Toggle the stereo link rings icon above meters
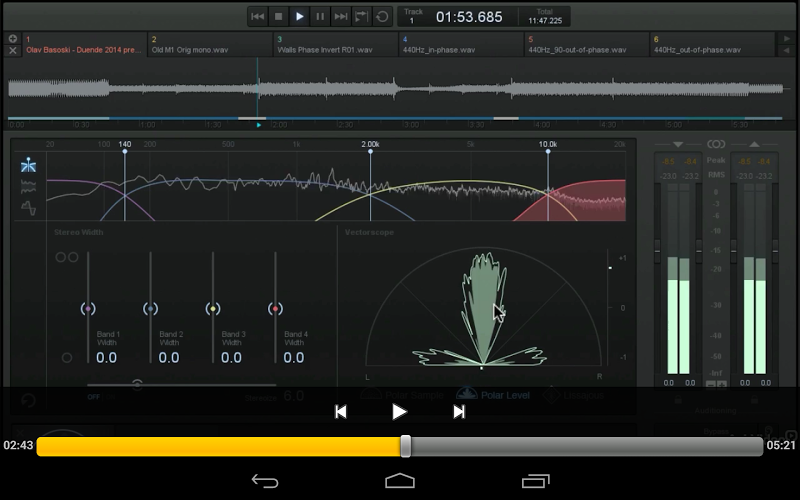Screen dimensions: 800x500 [x=716, y=144]
